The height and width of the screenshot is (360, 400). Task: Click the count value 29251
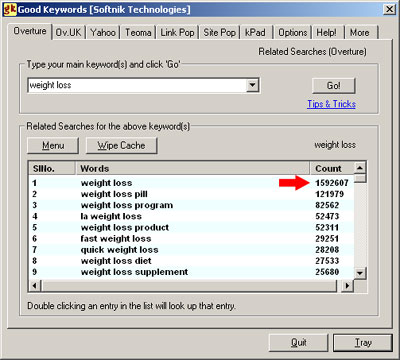click(x=327, y=239)
